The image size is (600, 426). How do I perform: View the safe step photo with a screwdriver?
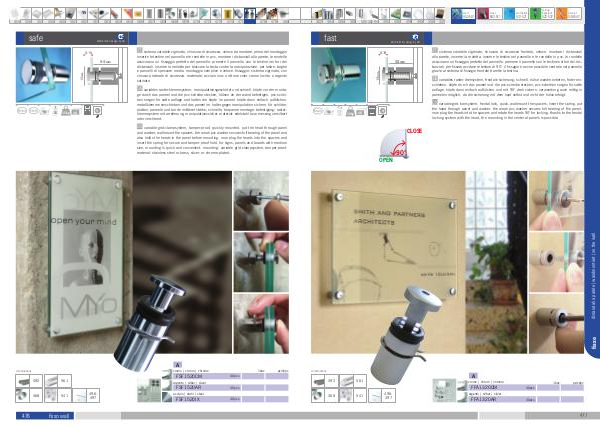tap(261, 201)
